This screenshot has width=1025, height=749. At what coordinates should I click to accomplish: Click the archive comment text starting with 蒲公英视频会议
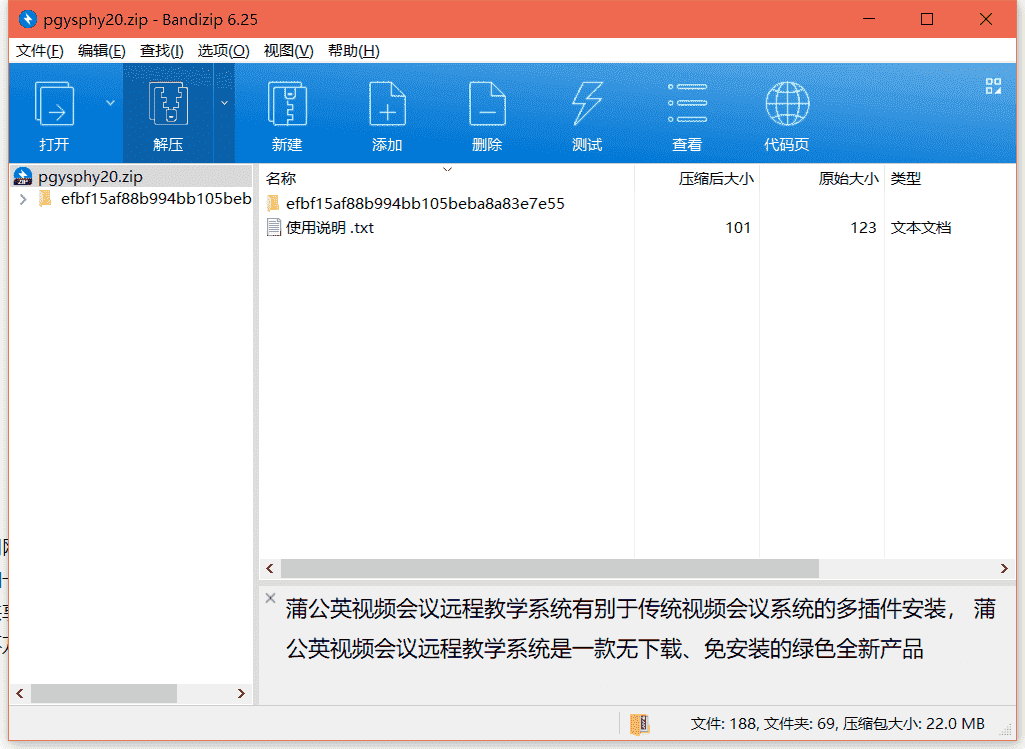[640, 629]
